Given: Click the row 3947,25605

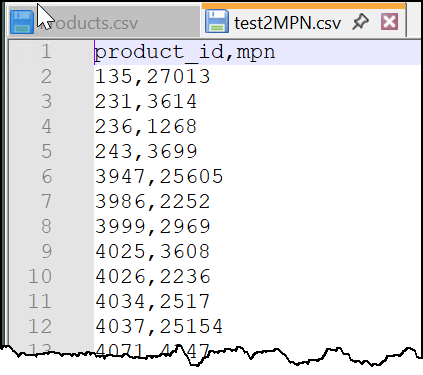Looking at the screenshot, I should coord(159,177).
